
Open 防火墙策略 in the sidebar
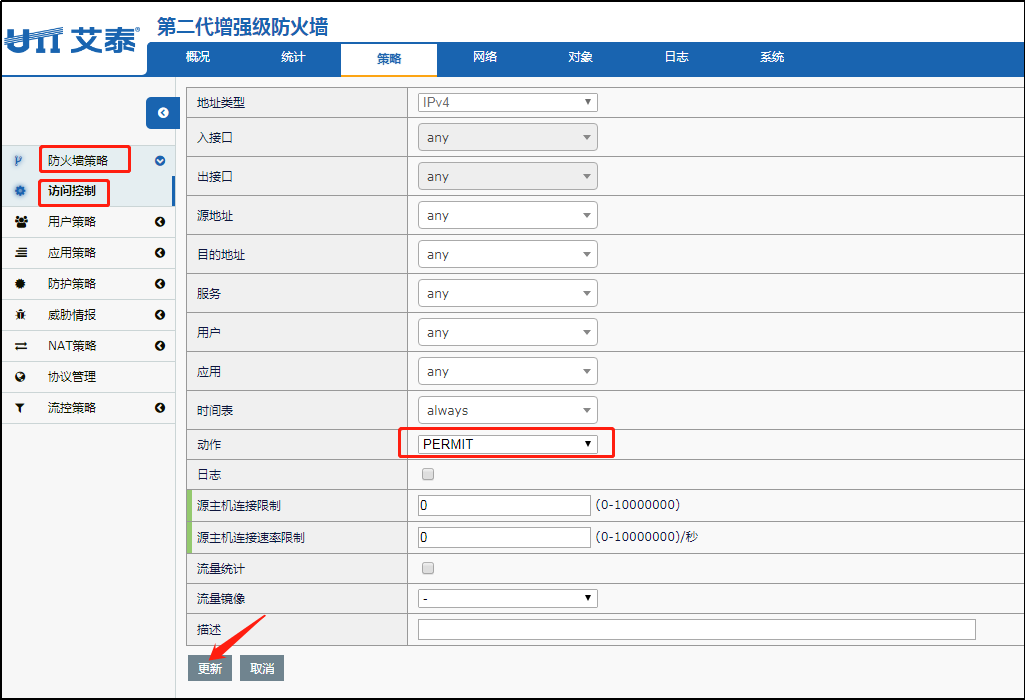[78, 160]
